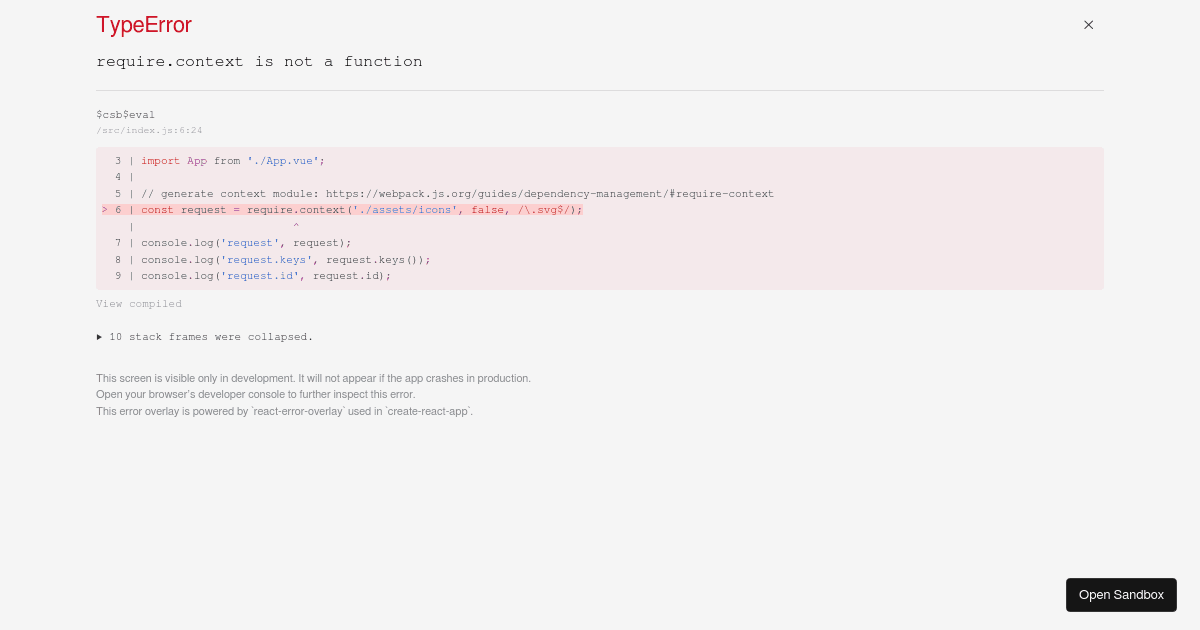Viewport: 1200px width, 630px height.
Task: Select the $csb$eval stack frame
Action: pos(125,114)
